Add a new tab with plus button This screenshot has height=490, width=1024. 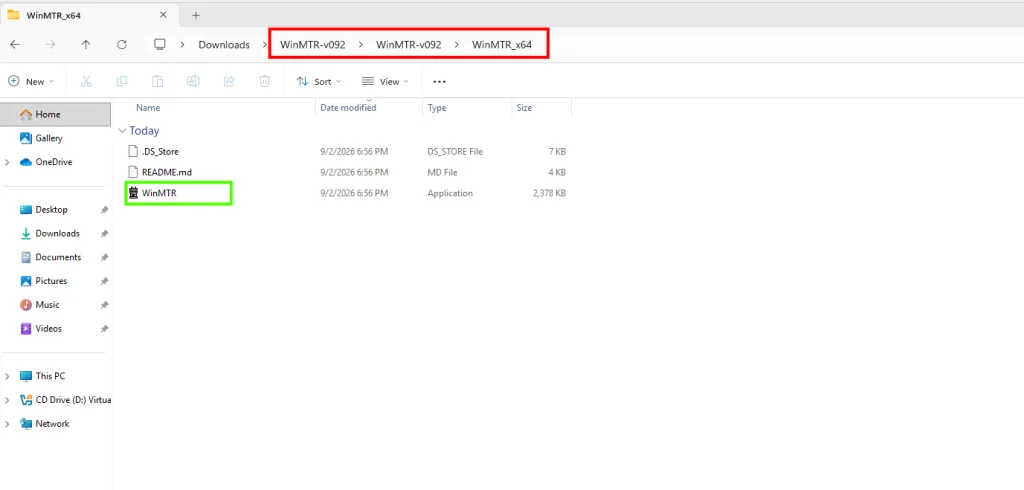(196, 15)
